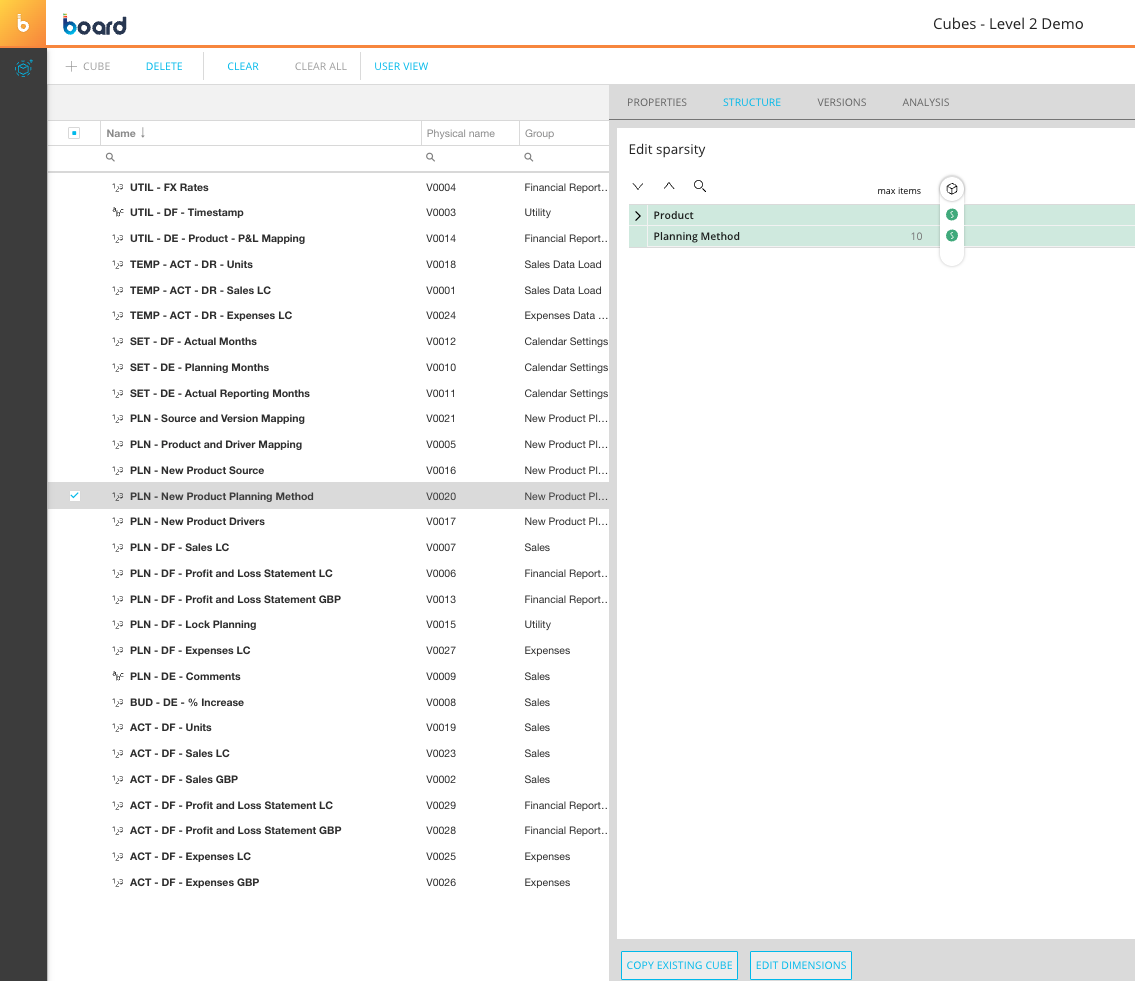Toggle the sparse indicator for Planning Method
Viewport: 1135px width, 981px height.
(952, 236)
